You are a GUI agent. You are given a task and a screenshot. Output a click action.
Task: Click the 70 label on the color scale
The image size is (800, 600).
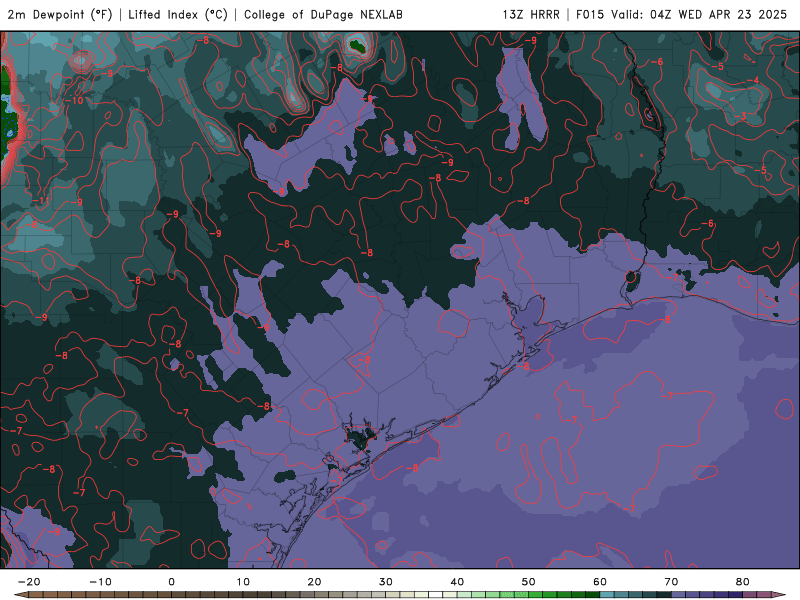click(x=671, y=582)
